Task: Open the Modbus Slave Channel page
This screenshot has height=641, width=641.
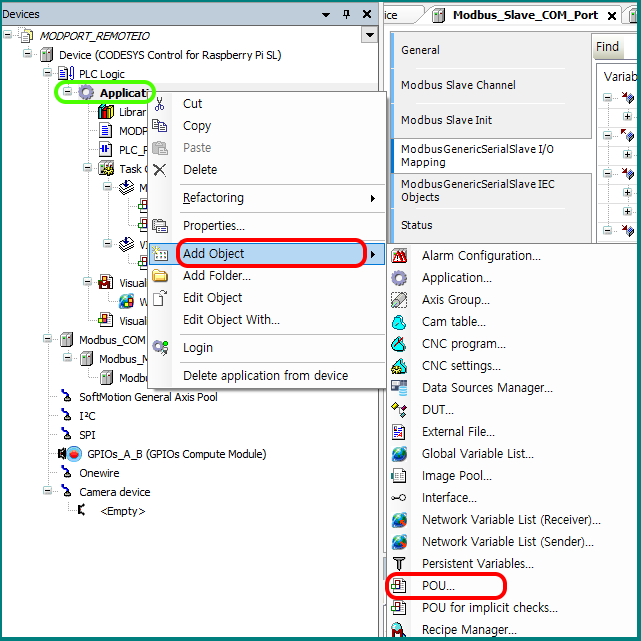Action: click(x=458, y=85)
